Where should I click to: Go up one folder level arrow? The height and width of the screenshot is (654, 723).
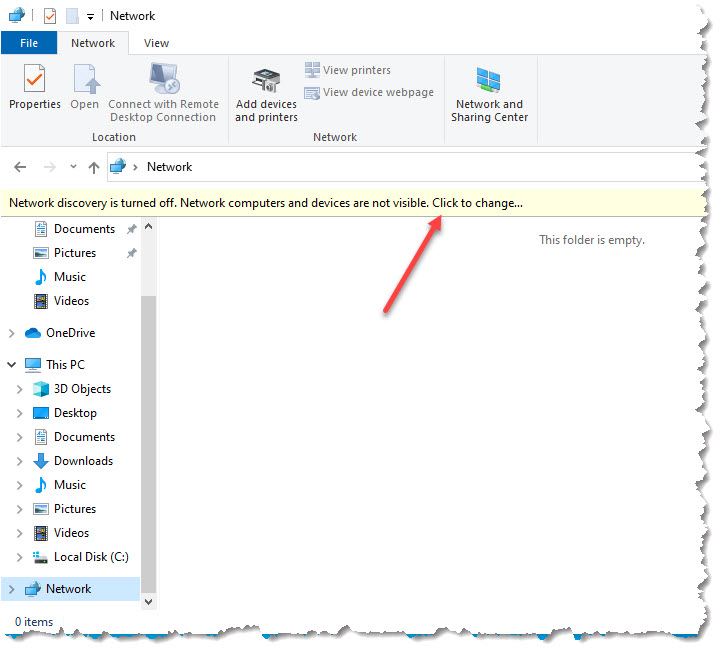coord(94,167)
